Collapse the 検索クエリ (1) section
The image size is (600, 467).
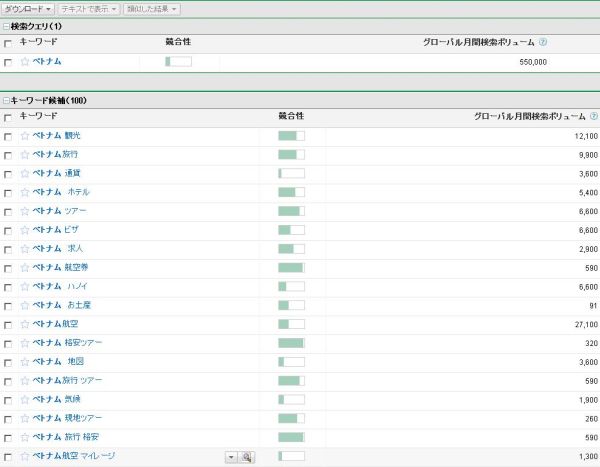pyautogui.click(x=6, y=26)
